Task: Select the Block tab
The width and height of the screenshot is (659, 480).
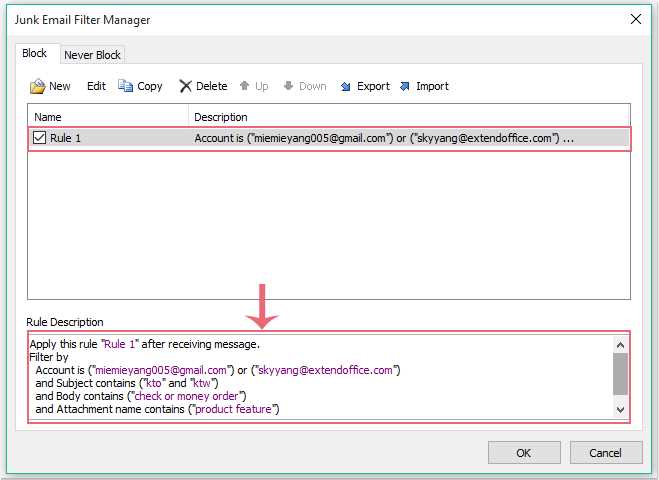Action: pyautogui.click(x=34, y=53)
